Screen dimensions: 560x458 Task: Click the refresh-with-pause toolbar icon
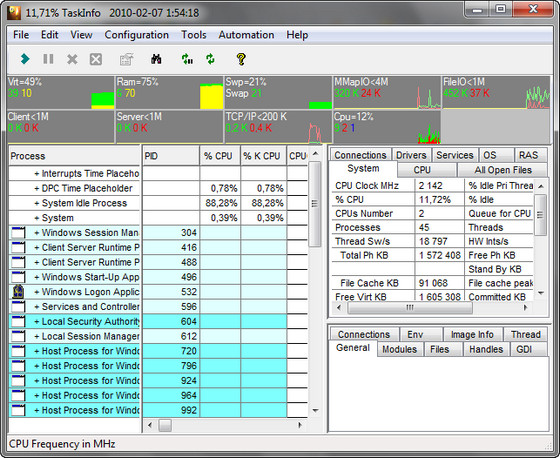(187, 59)
